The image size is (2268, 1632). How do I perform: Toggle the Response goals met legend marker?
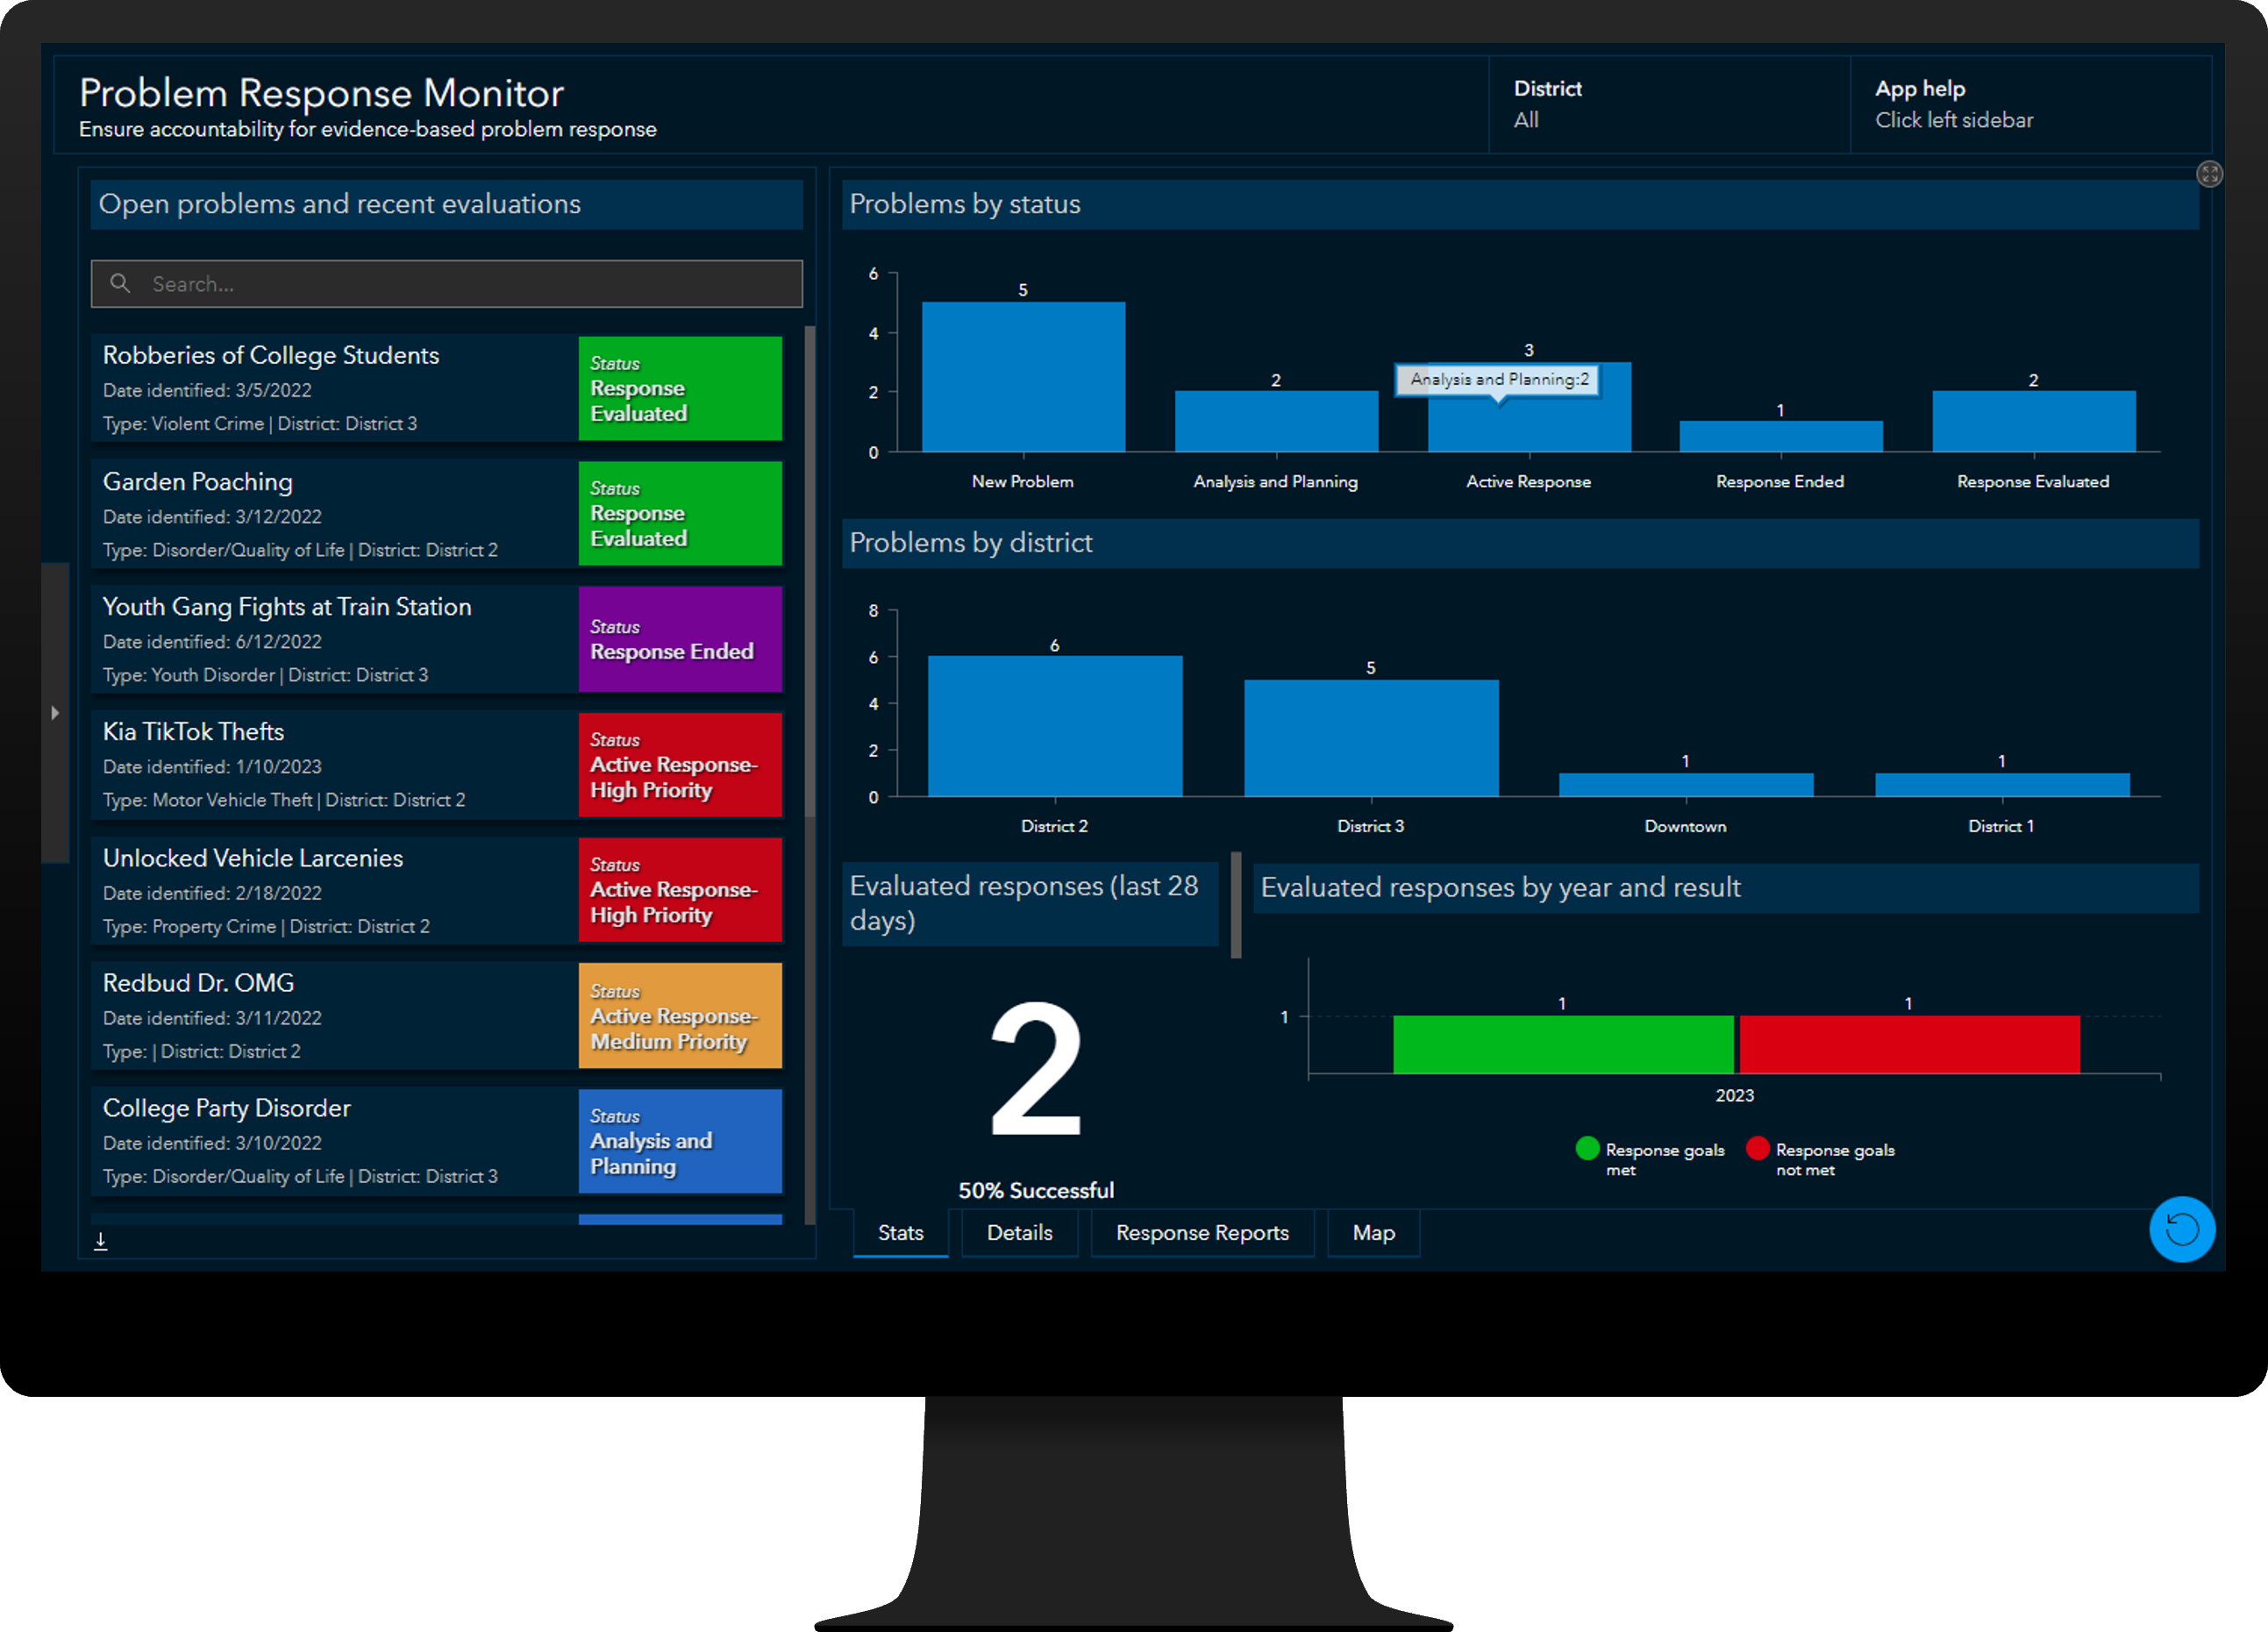click(1587, 1148)
